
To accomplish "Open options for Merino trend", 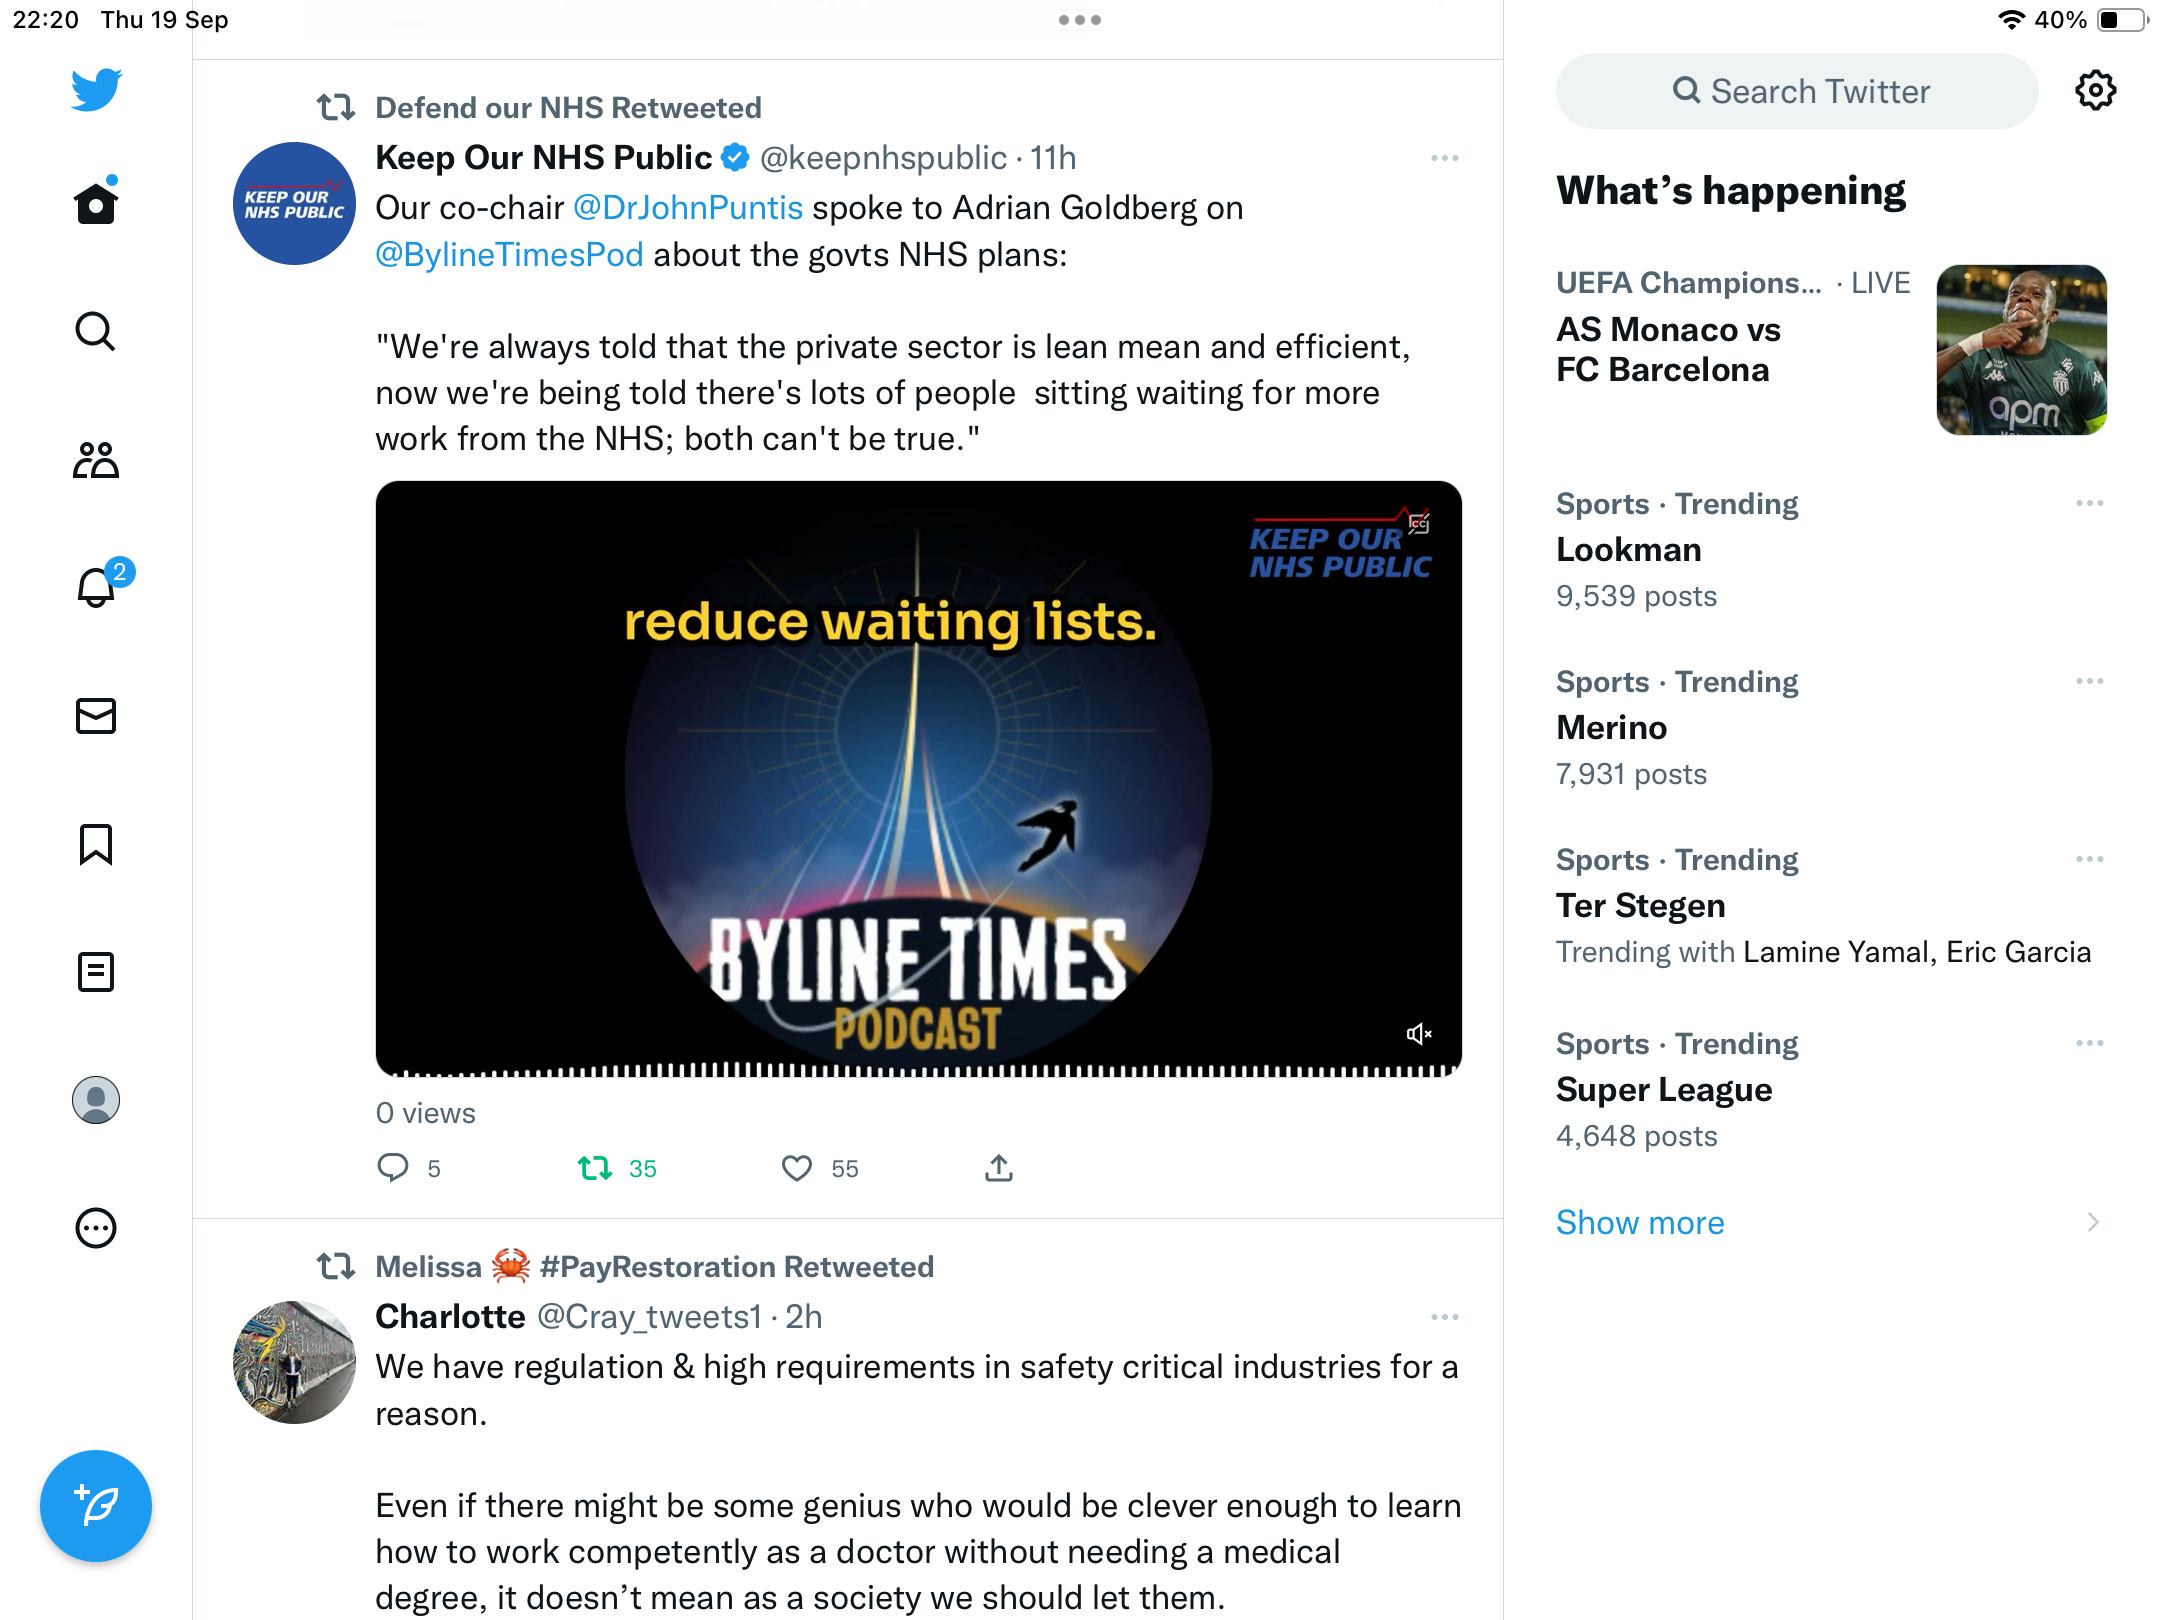I will tap(2089, 681).
